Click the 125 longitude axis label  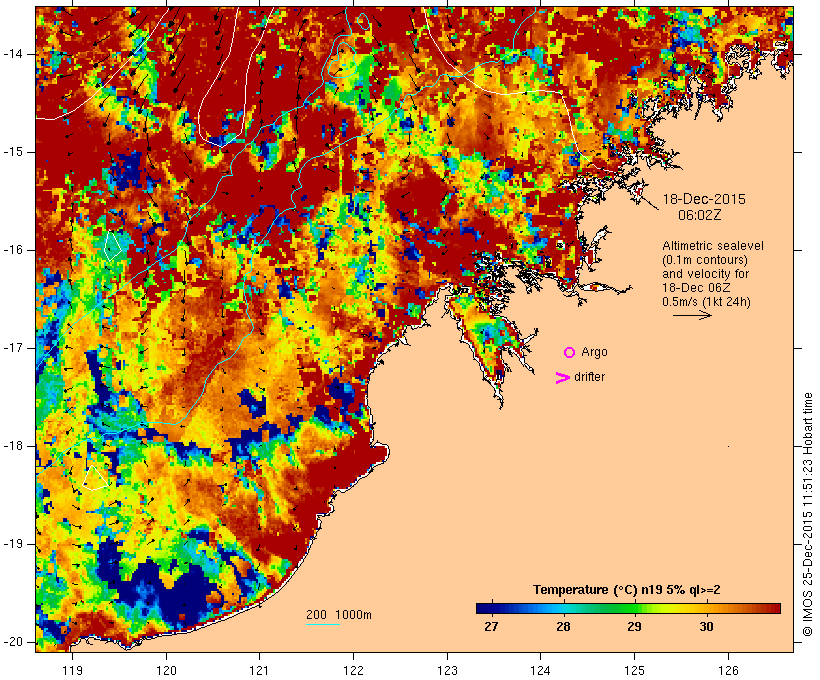(635, 671)
